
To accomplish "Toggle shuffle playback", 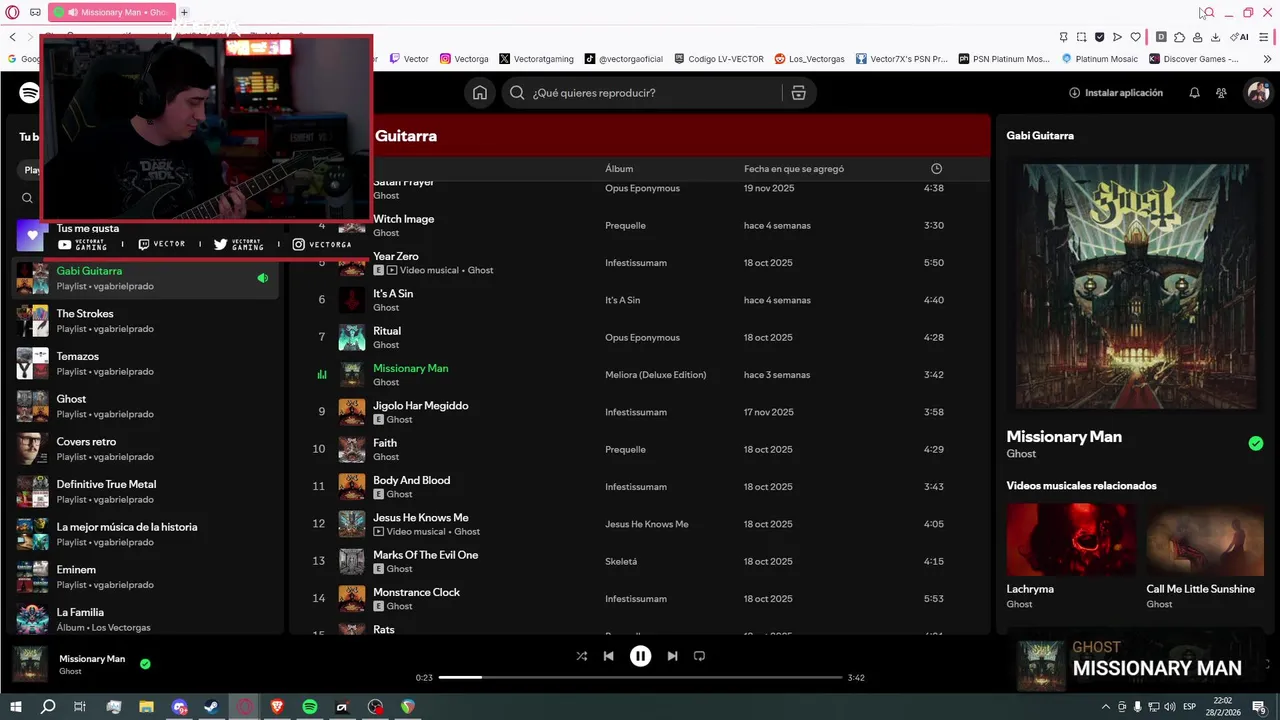I will [582, 656].
